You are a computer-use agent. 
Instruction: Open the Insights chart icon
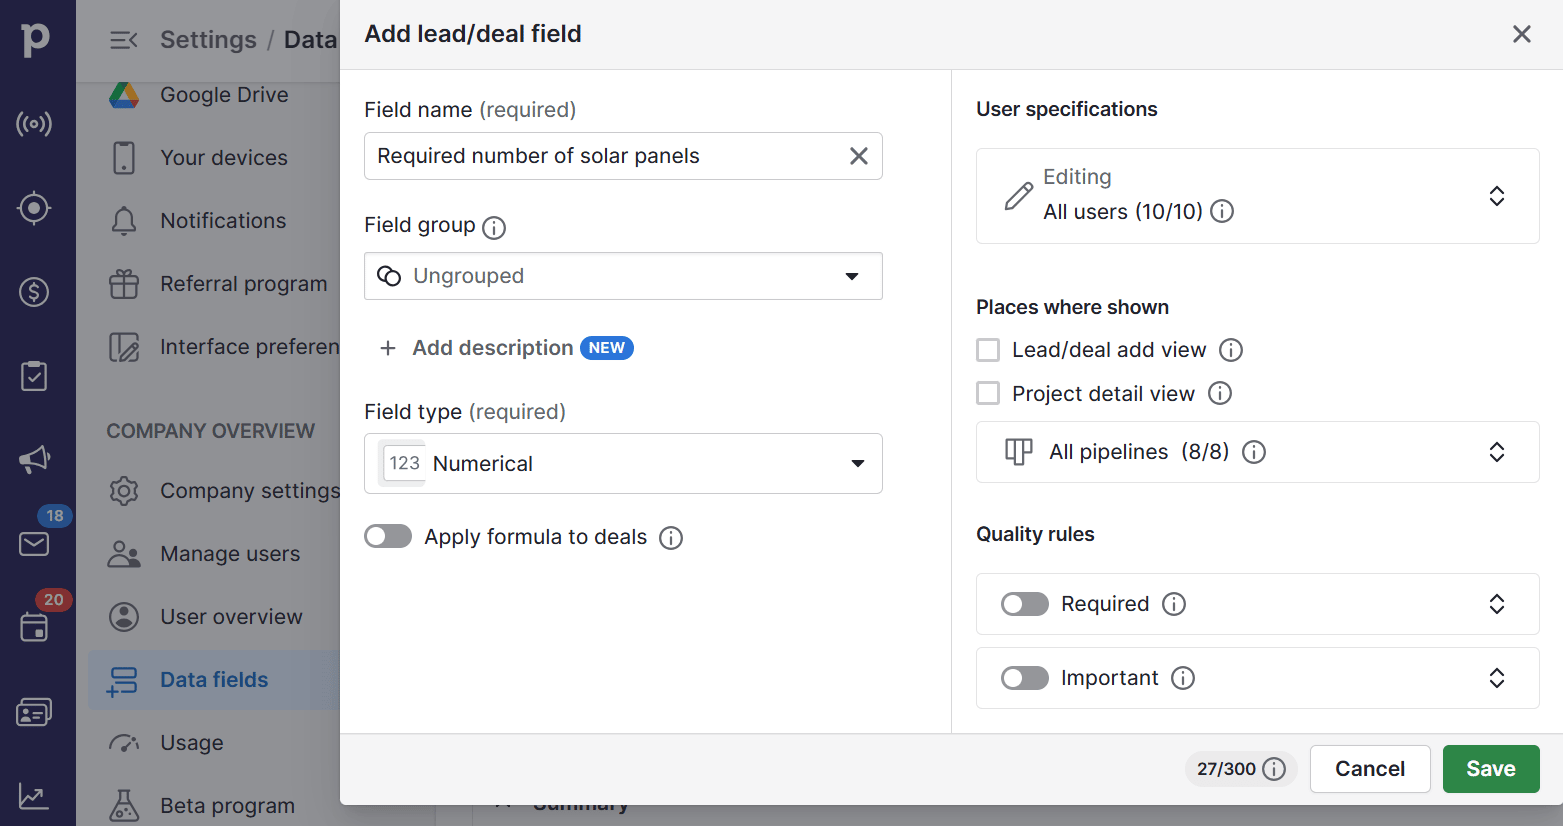(34, 796)
